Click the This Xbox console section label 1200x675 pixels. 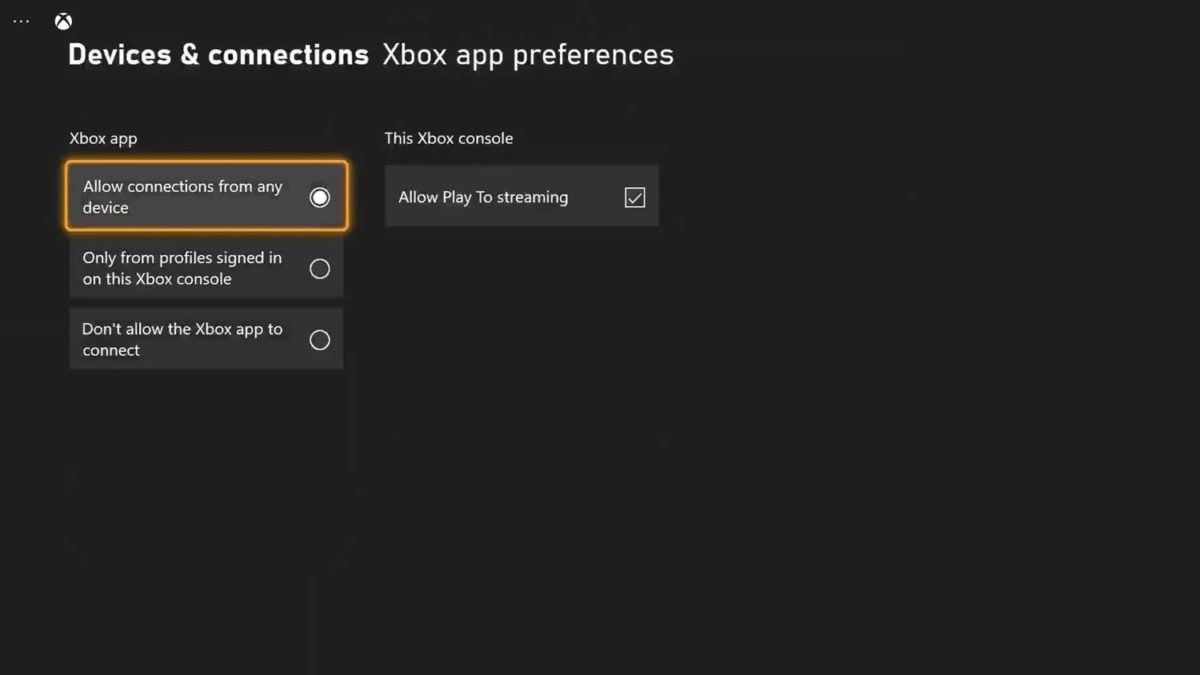point(449,138)
